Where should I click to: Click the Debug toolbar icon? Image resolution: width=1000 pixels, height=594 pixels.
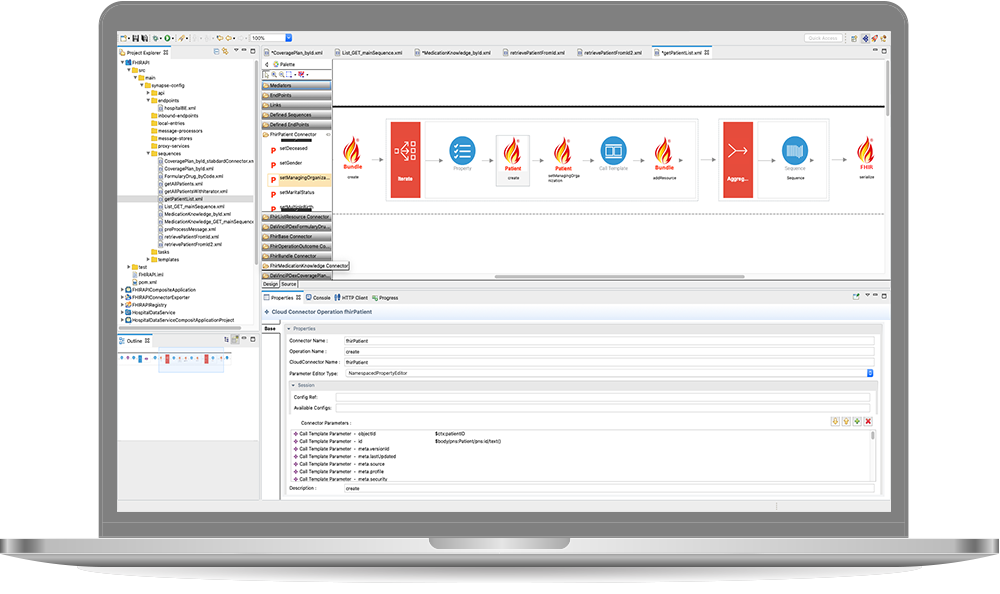156,38
